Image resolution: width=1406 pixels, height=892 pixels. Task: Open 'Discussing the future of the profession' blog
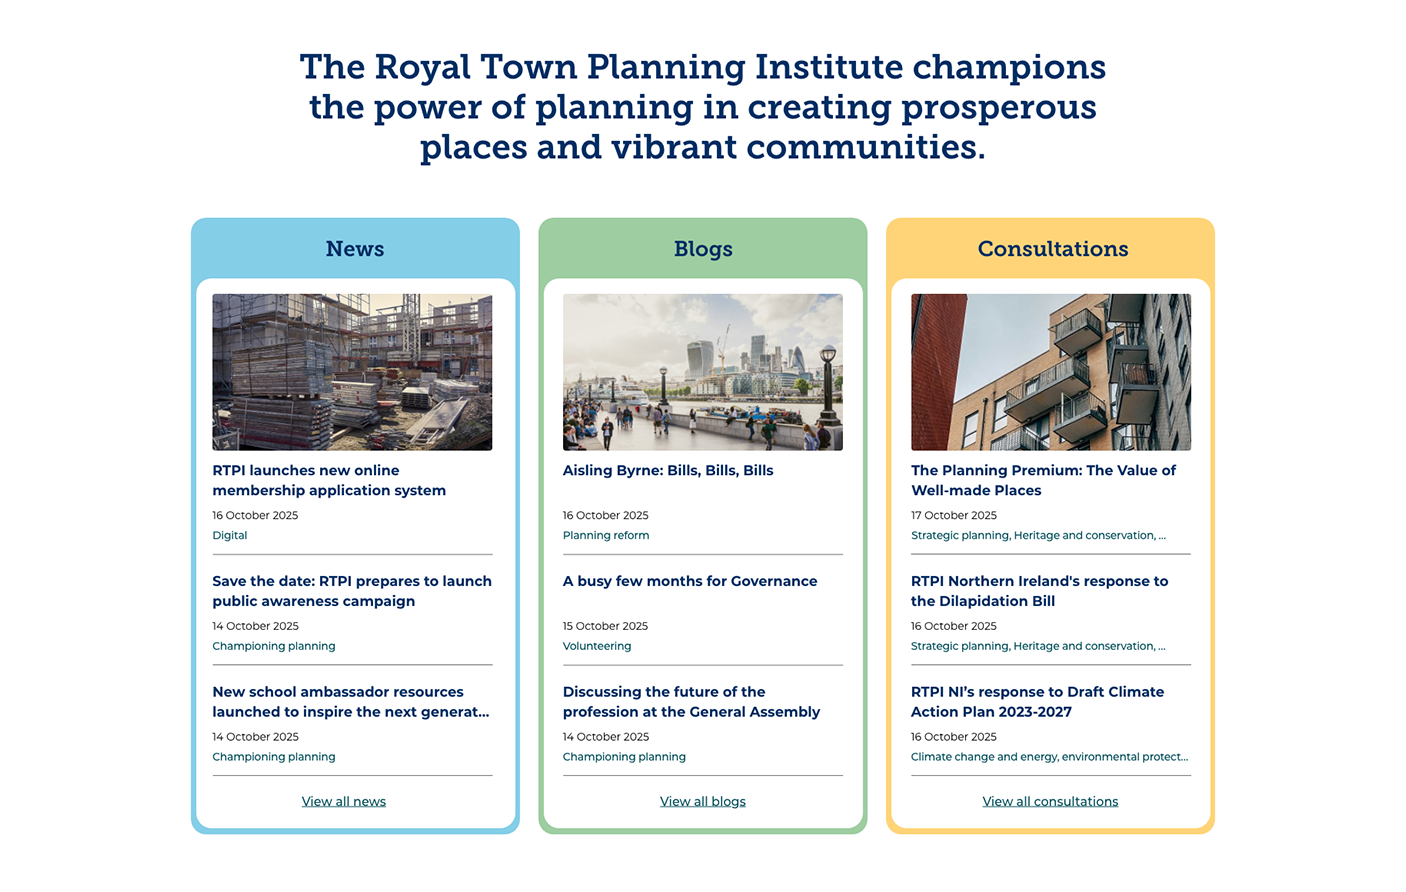coord(690,702)
